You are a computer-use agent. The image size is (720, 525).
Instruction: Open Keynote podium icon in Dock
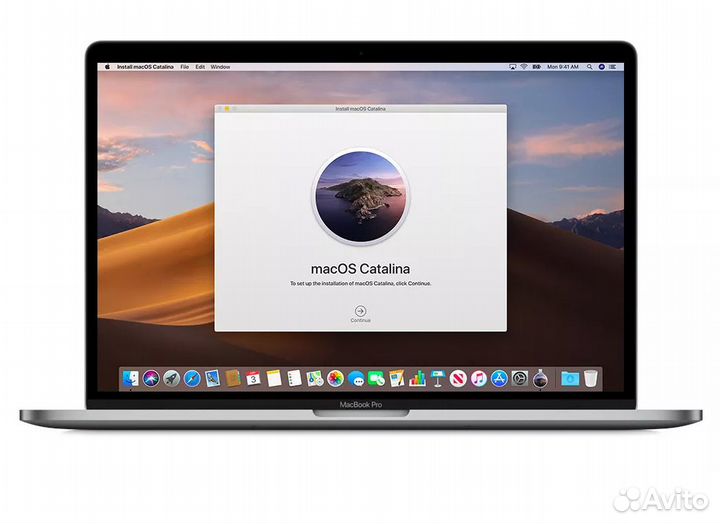(x=438, y=379)
